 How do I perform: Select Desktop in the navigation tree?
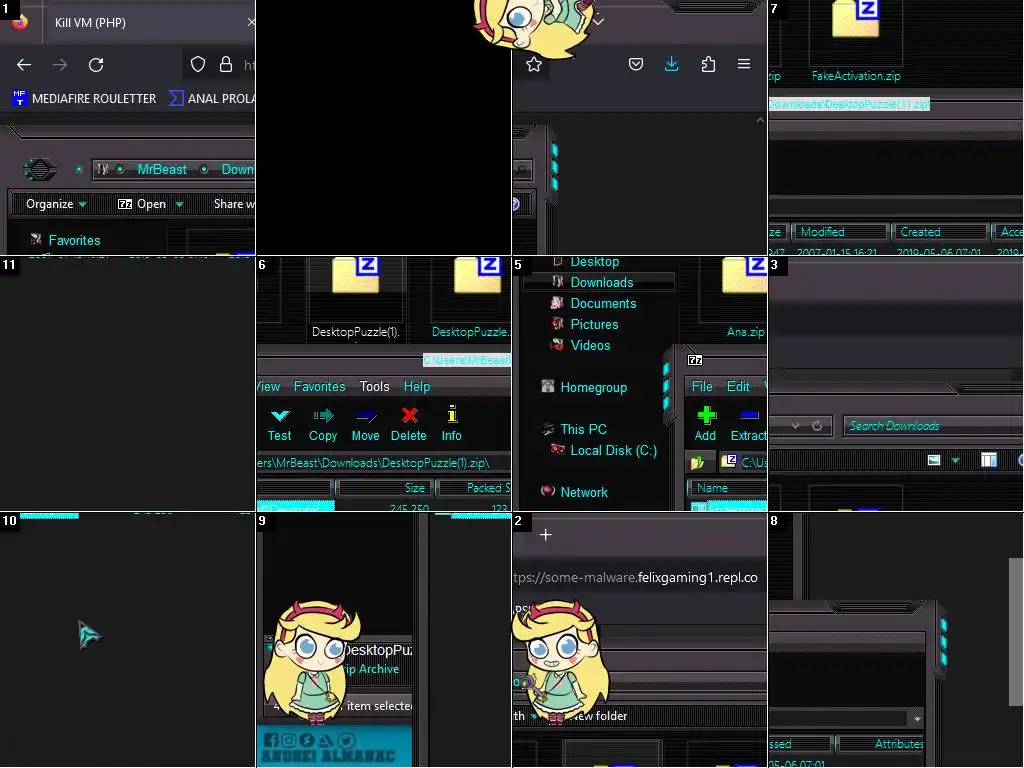[594, 262]
